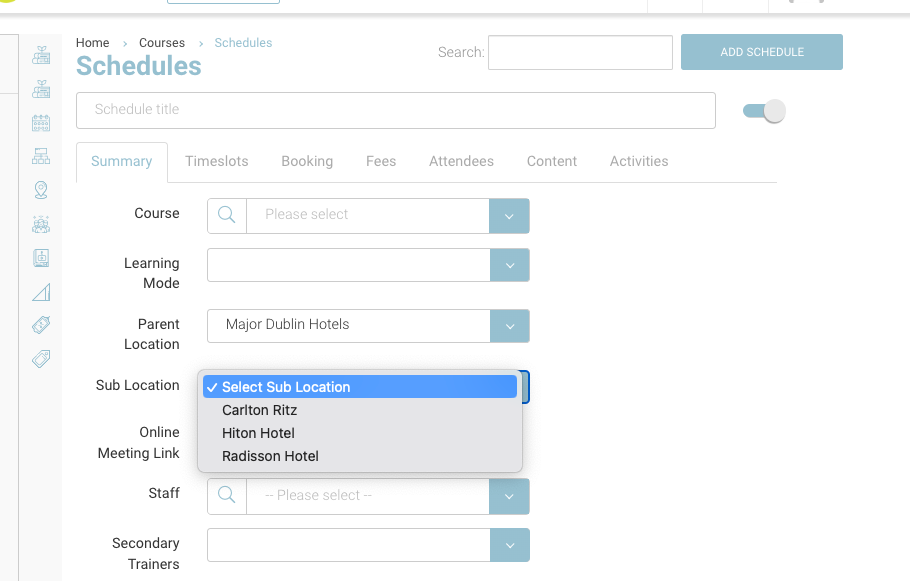The image size is (910, 581).
Task: Click the hierarchy chart sidebar icon
Action: 41,156
